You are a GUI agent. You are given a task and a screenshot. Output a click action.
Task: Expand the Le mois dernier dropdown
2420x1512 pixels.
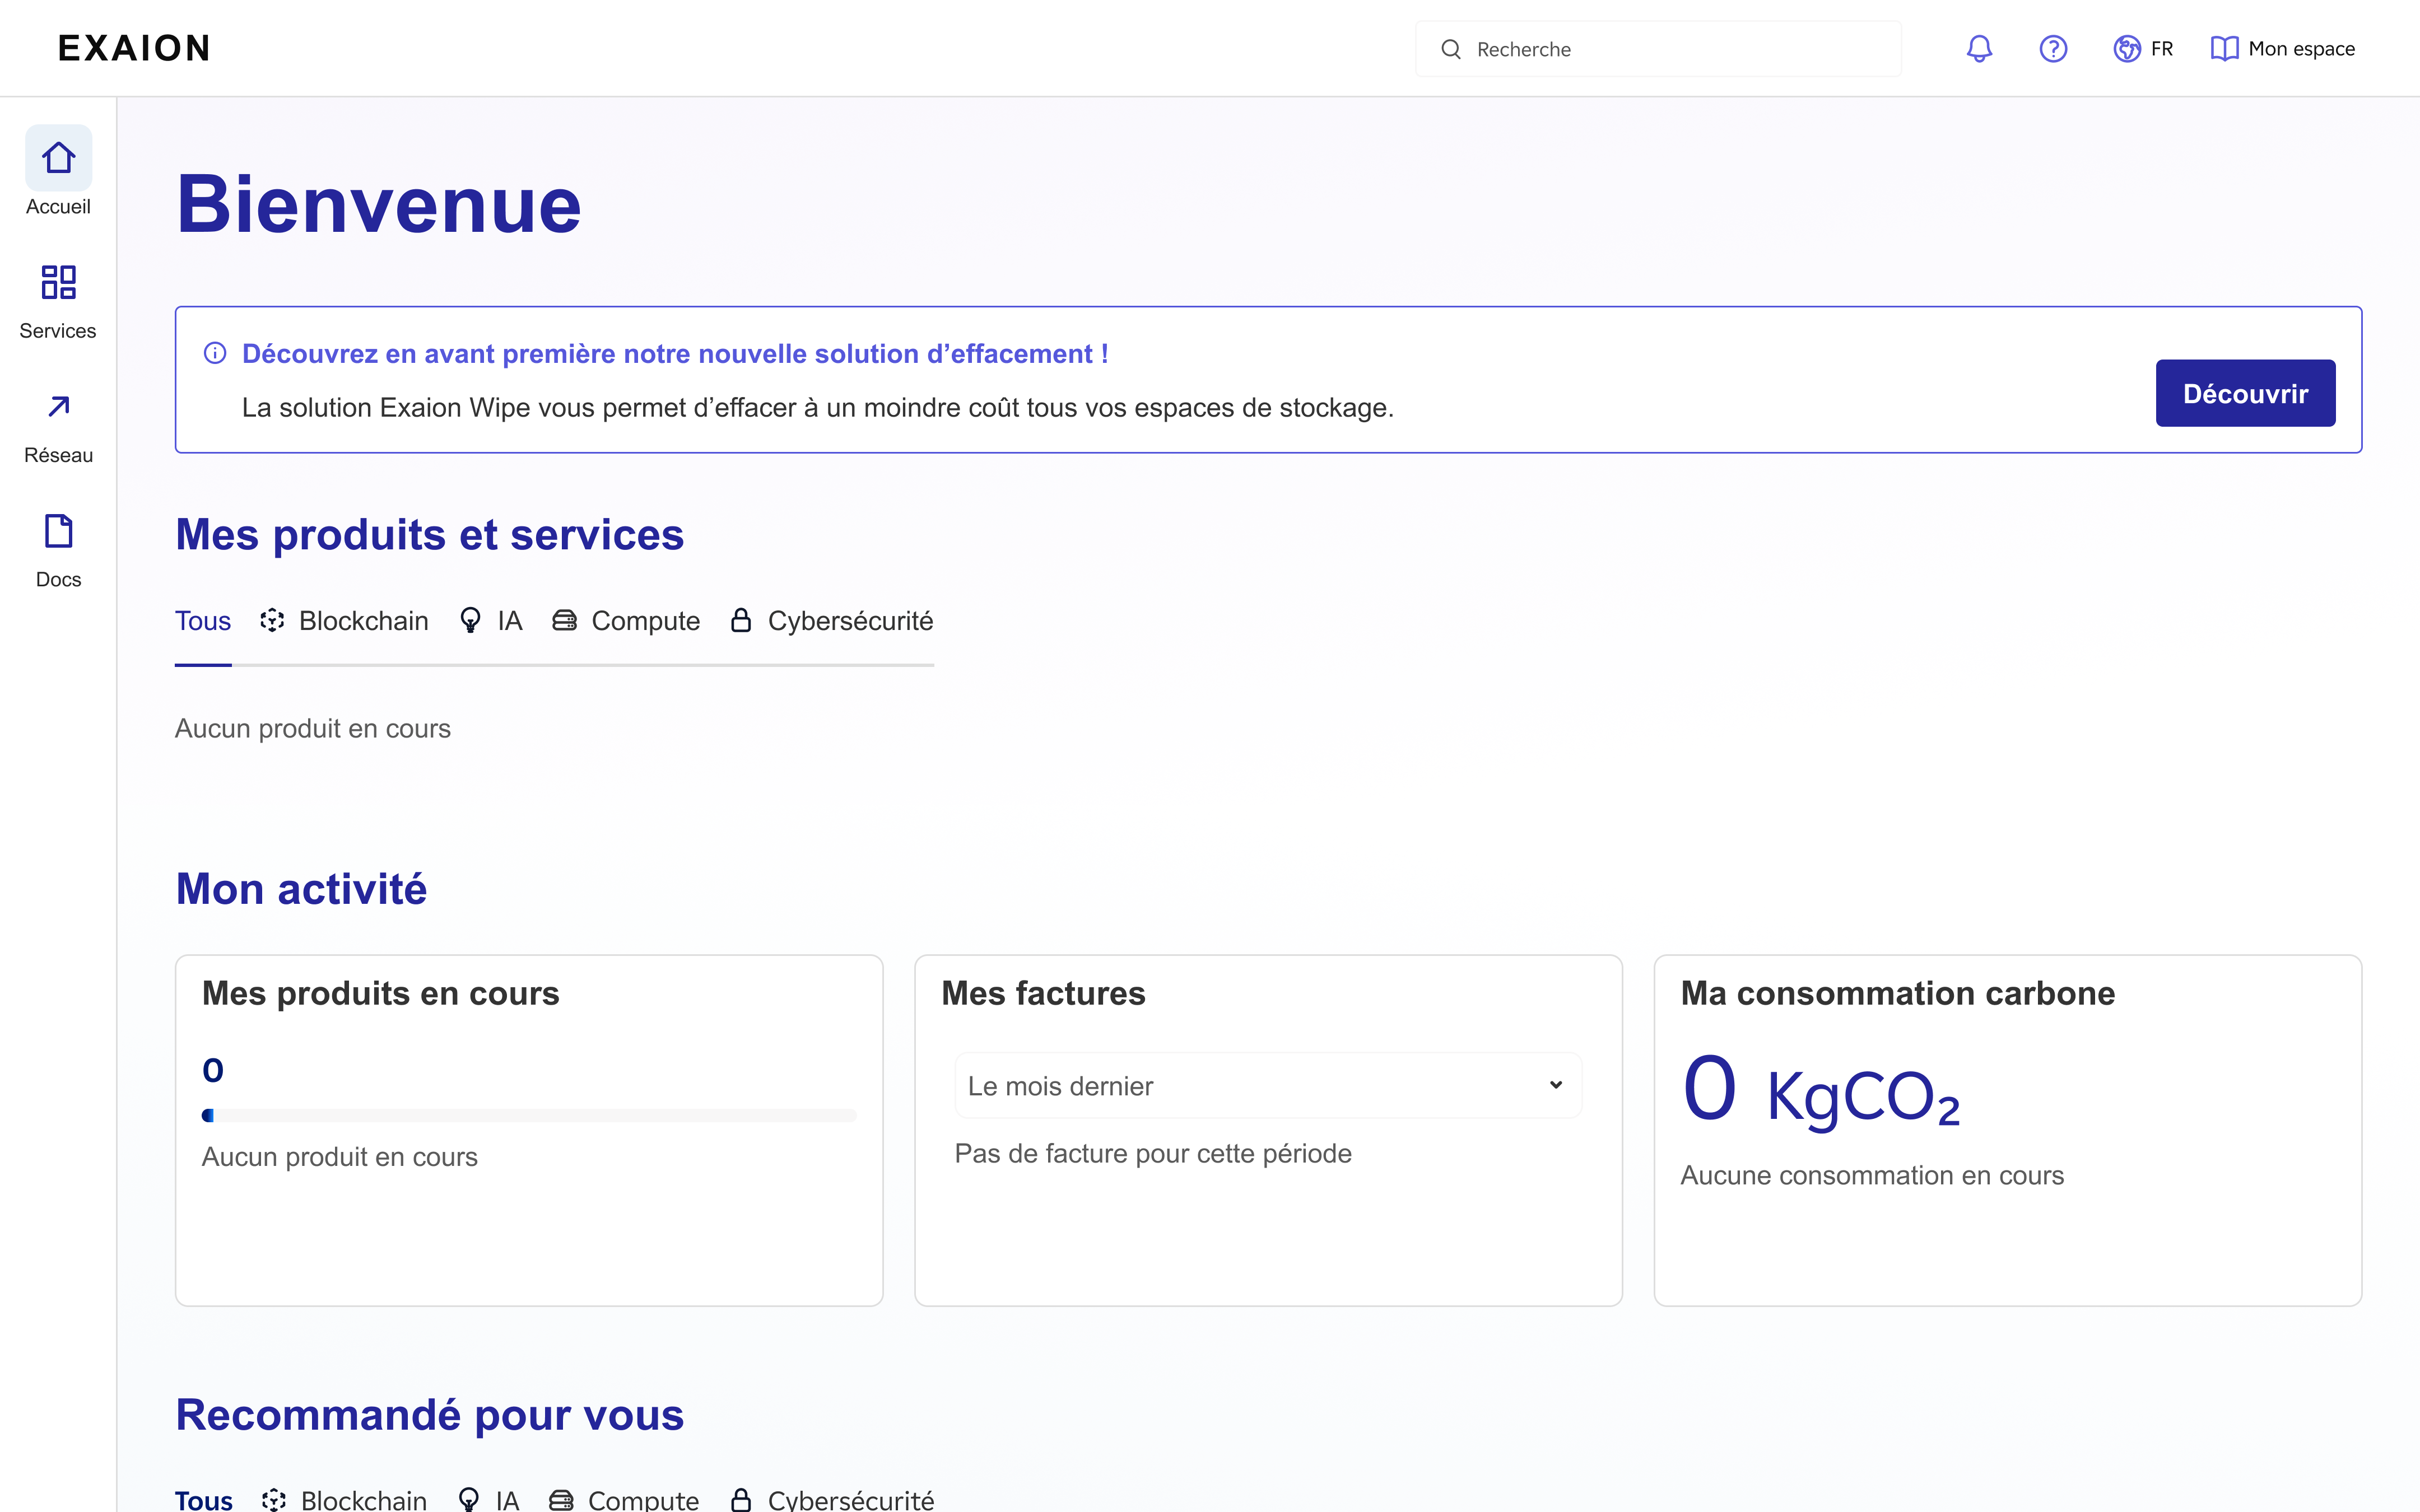tap(1267, 1086)
